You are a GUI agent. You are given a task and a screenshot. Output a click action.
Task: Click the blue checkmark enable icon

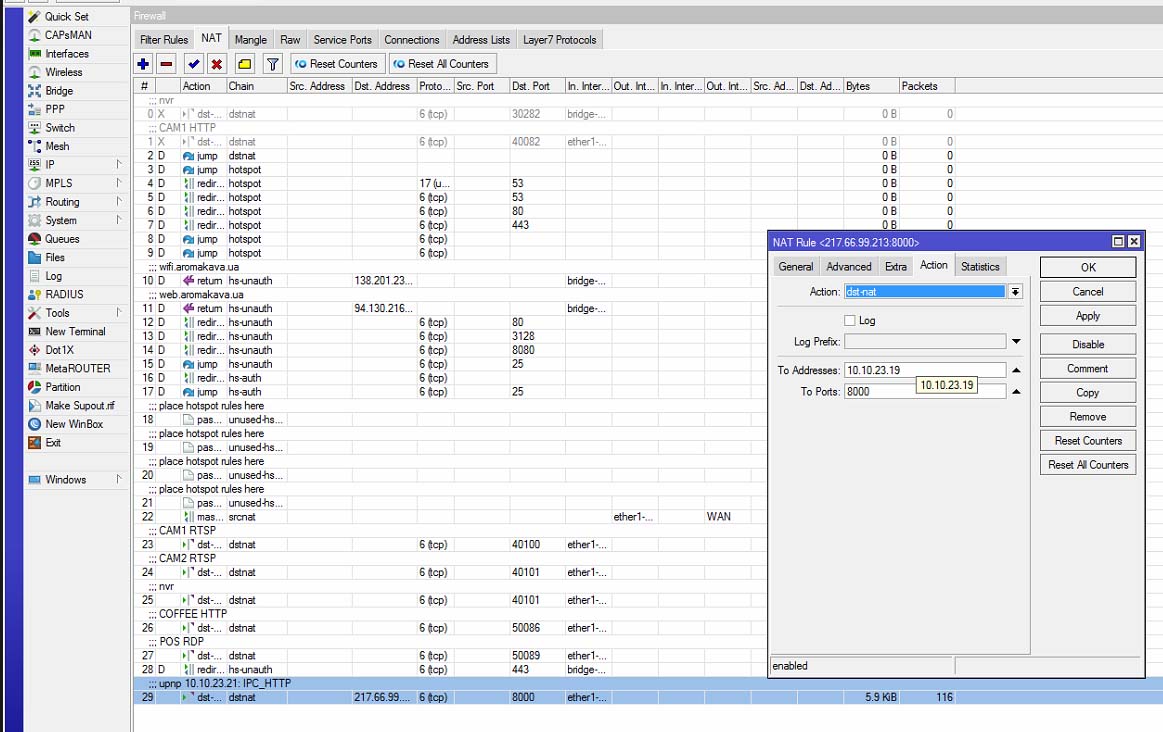click(x=193, y=64)
